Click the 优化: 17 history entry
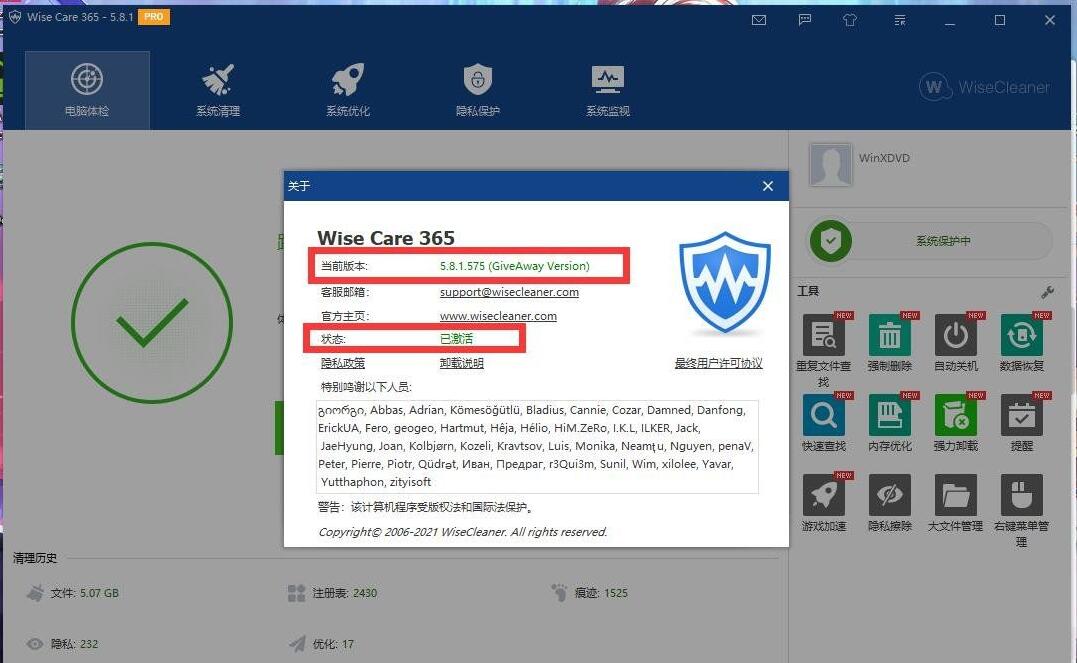This screenshot has width=1077, height=663. click(x=321, y=644)
